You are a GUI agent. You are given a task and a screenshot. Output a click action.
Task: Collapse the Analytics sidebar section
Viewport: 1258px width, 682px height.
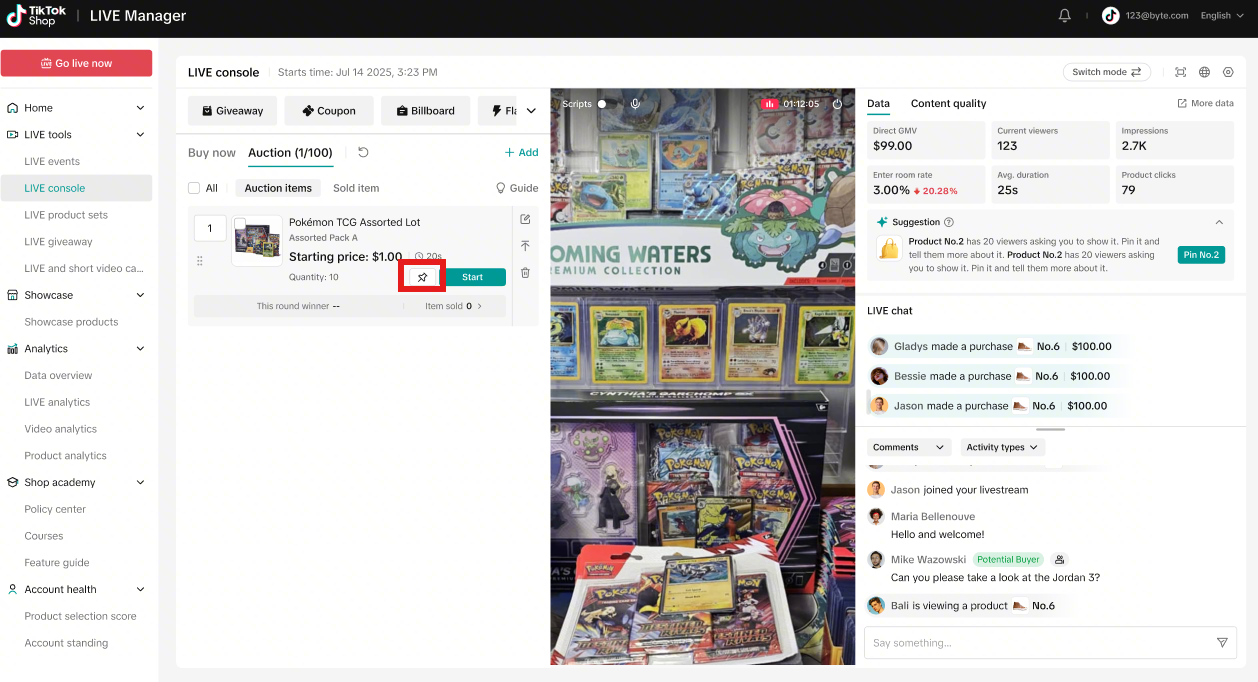[140, 349]
